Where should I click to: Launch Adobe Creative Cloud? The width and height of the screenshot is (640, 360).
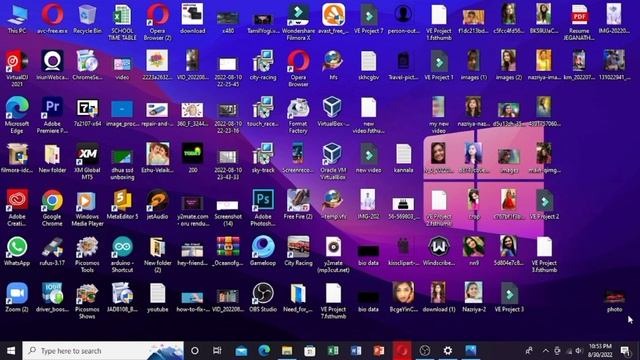[17, 208]
